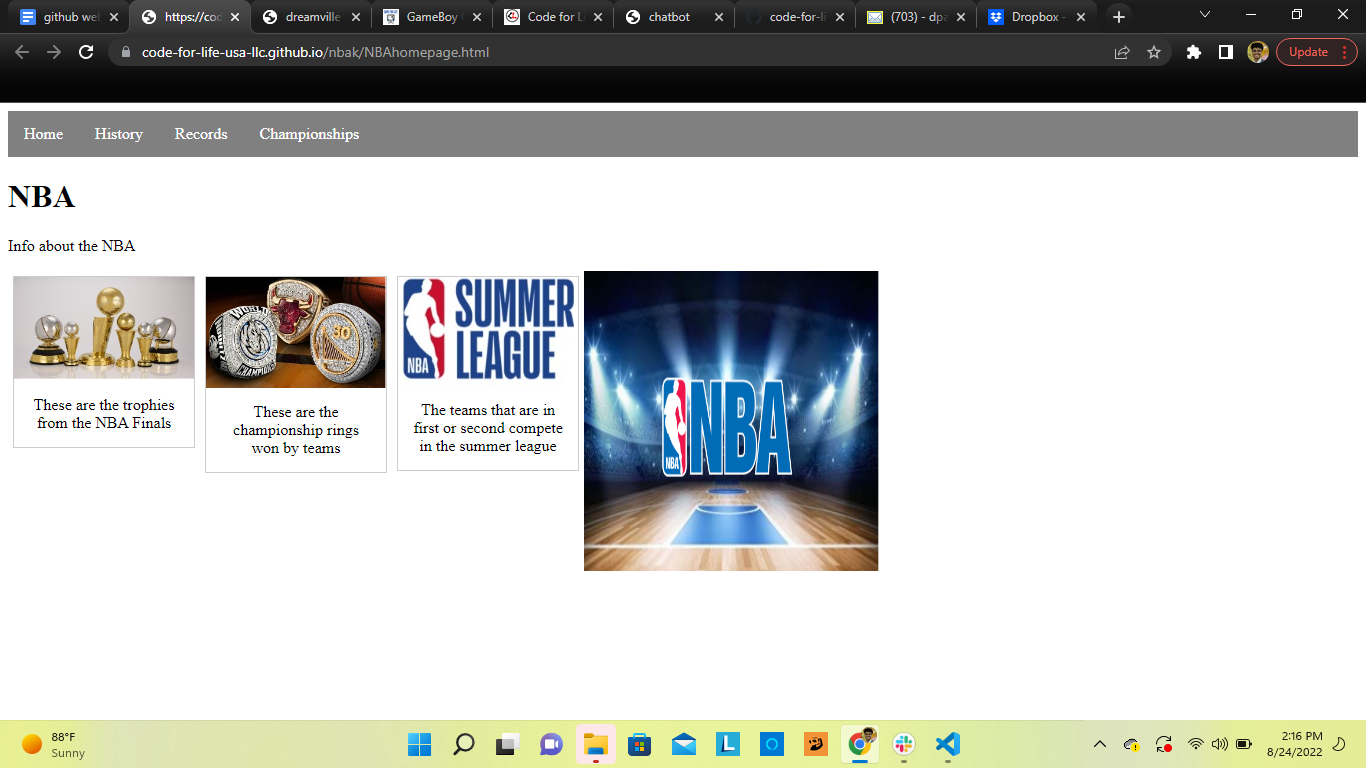Open Visual Studio Code from taskbar
Screen dimensions: 1366x768
click(x=948, y=744)
